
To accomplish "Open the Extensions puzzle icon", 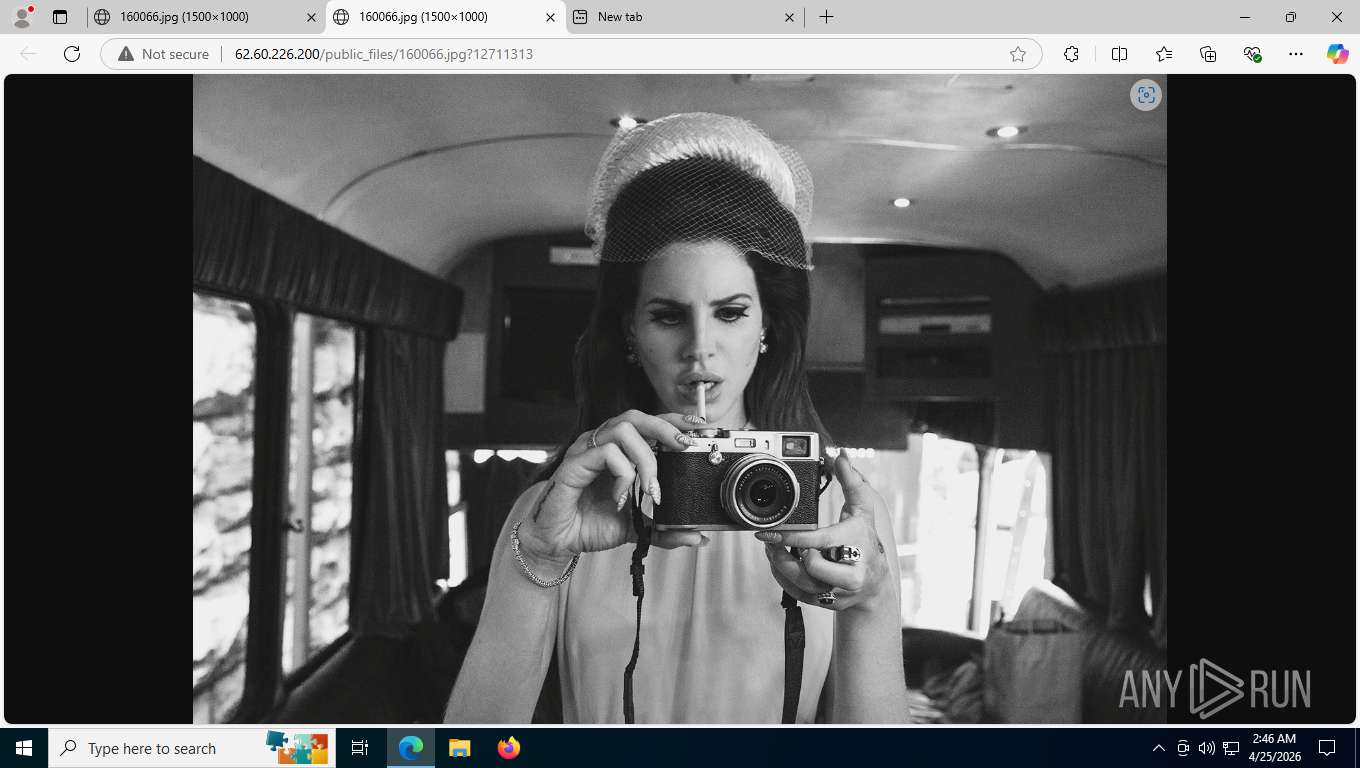I will [x=1071, y=54].
